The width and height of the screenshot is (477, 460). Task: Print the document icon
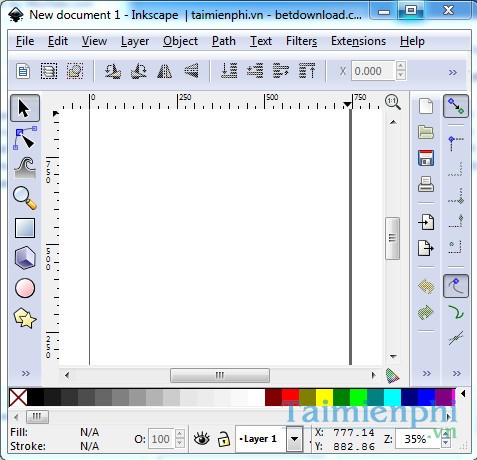426,184
